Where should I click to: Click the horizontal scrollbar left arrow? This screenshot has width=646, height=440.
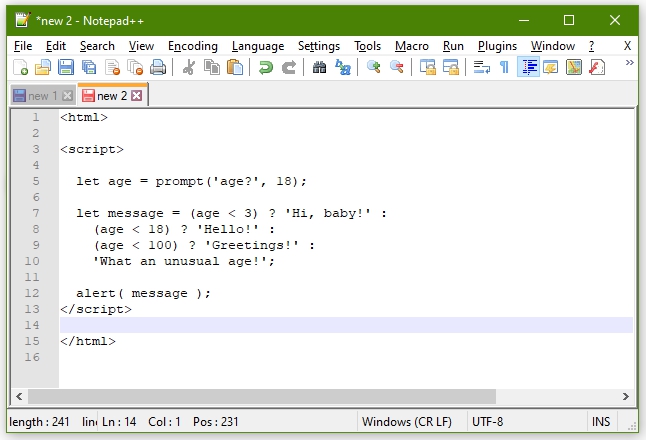pos(19,396)
